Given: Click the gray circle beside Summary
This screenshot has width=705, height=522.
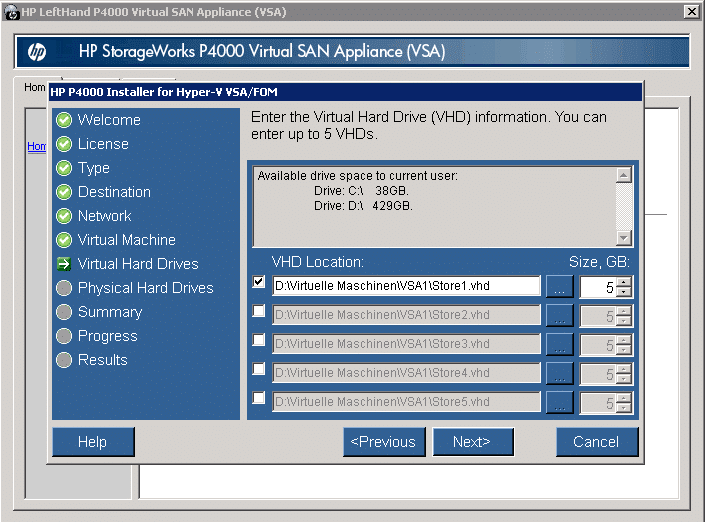Looking at the screenshot, I should pos(64,312).
